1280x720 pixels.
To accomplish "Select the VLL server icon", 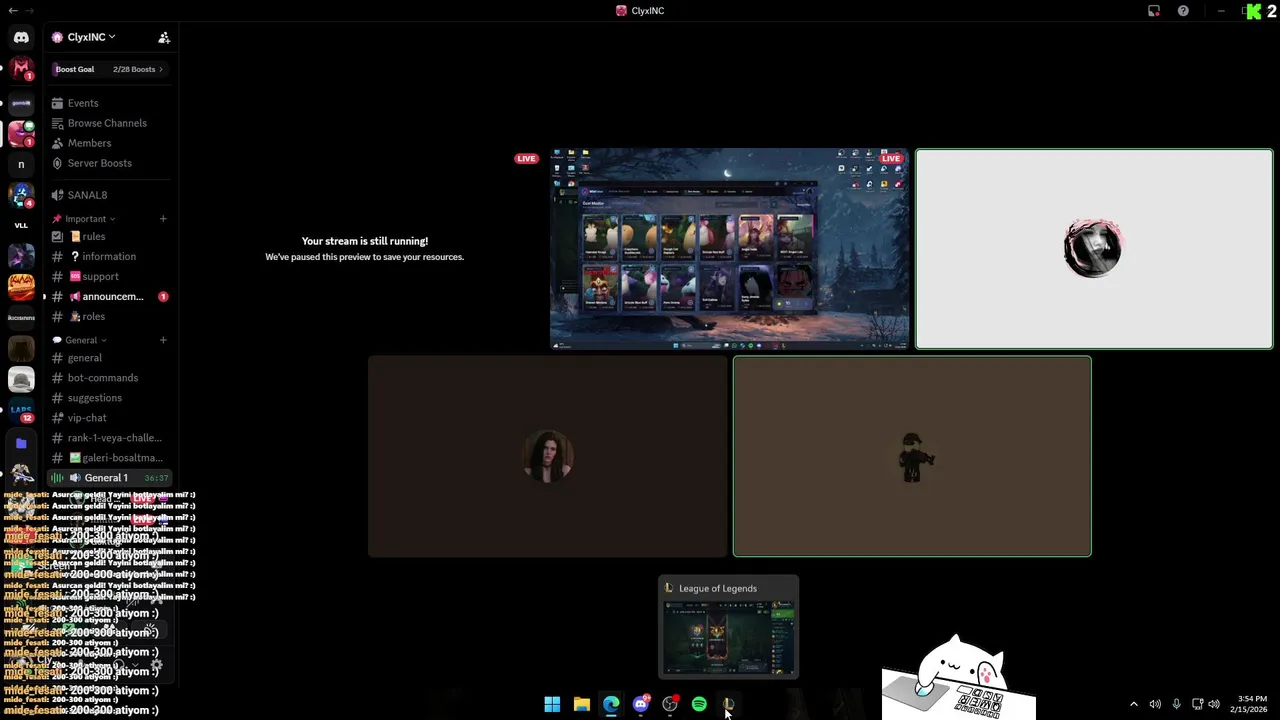I will pos(21,226).
